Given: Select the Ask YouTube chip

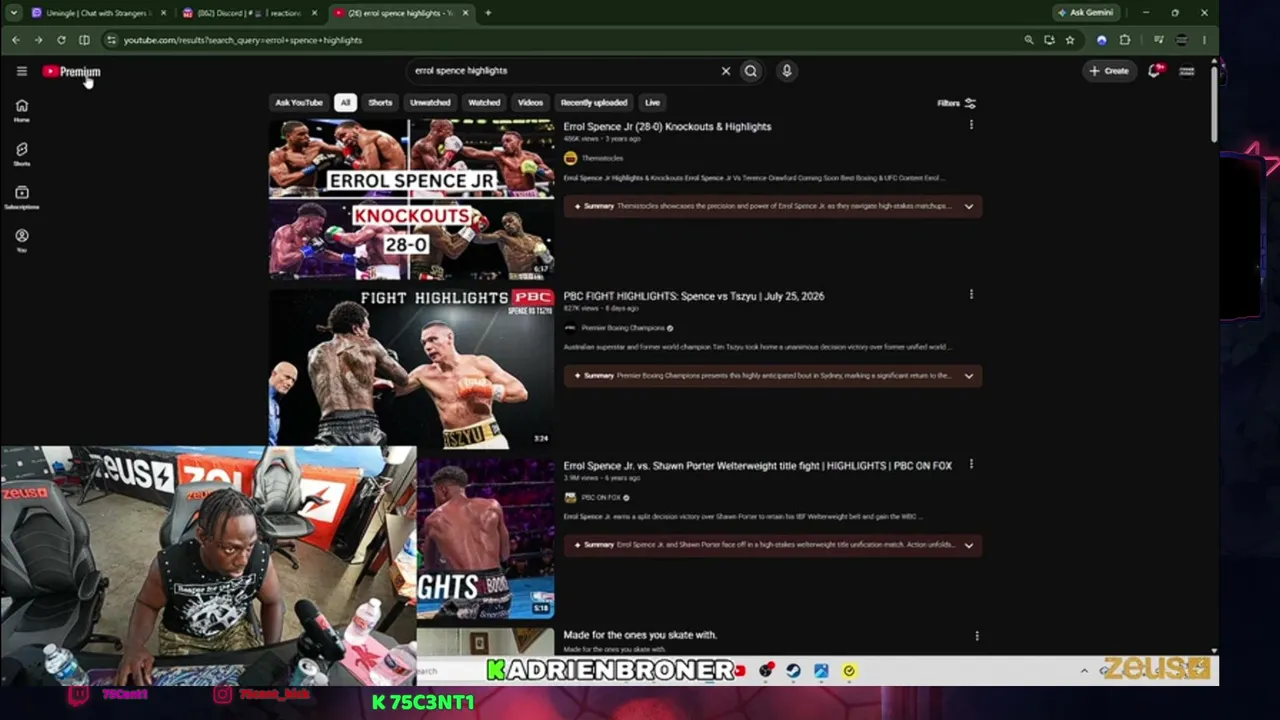Looking at the screenshot, I should (299, 102).
